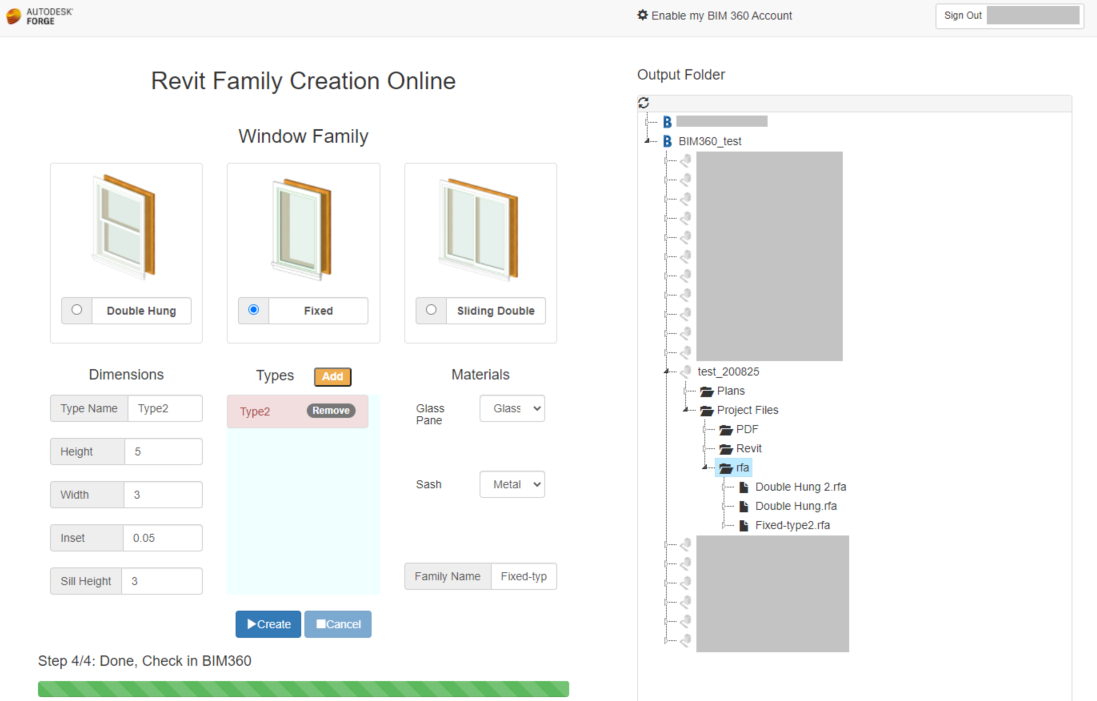Remove Type2 from the types list
The height and width of the screenshot is (701, 1097).
pos(331,411)
